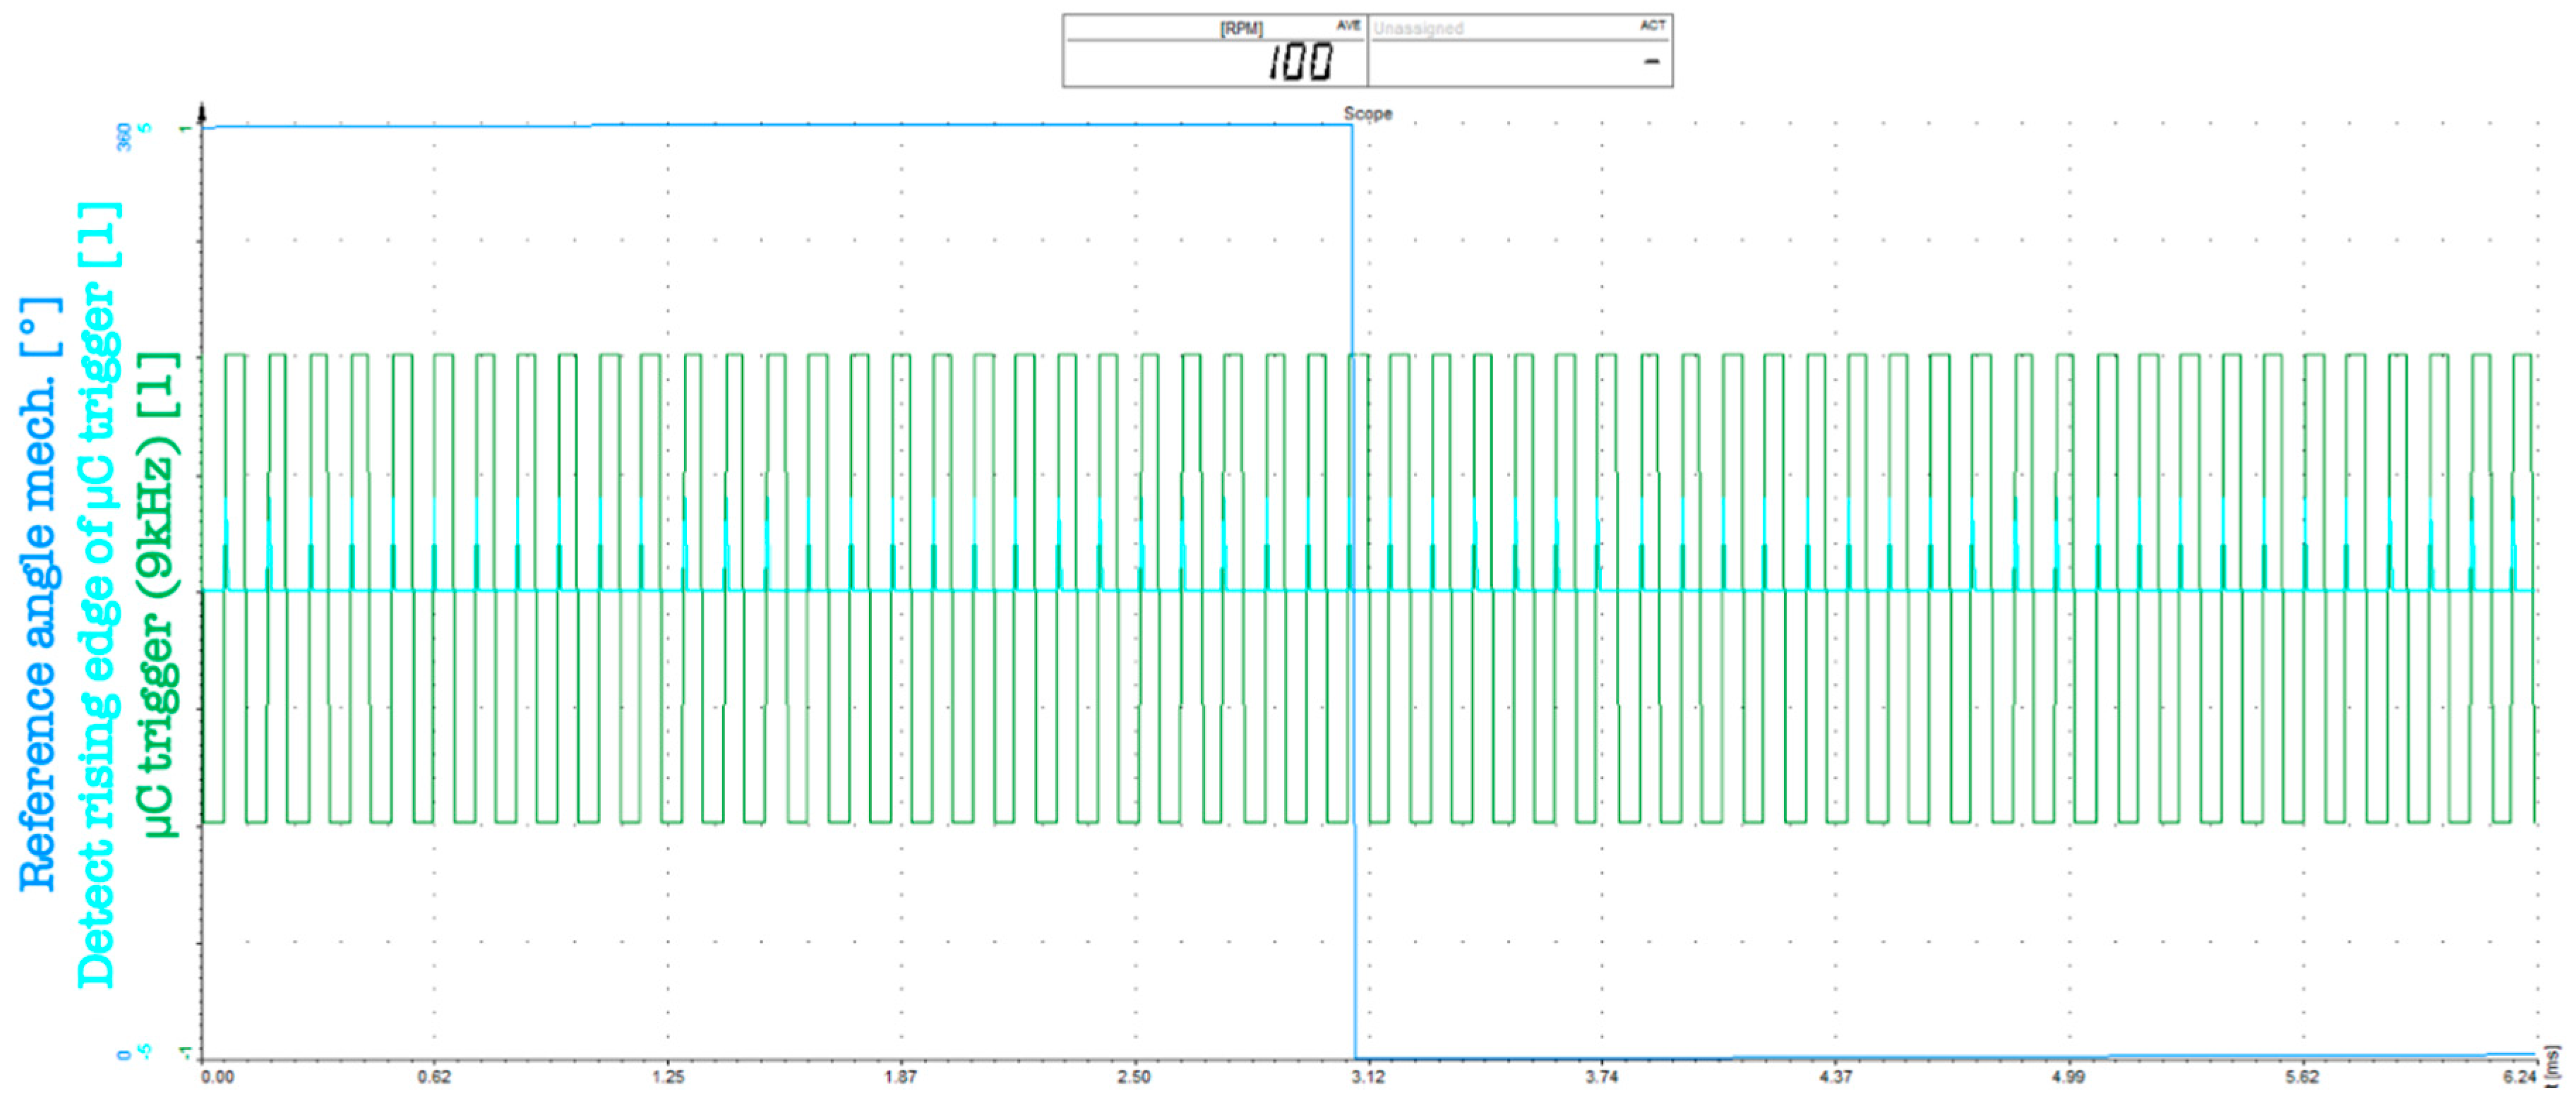Viewport: 2576px width, 1103px height.
Task: Click the 4.37 time axis tick
Action: (x=1835, y=1077)
